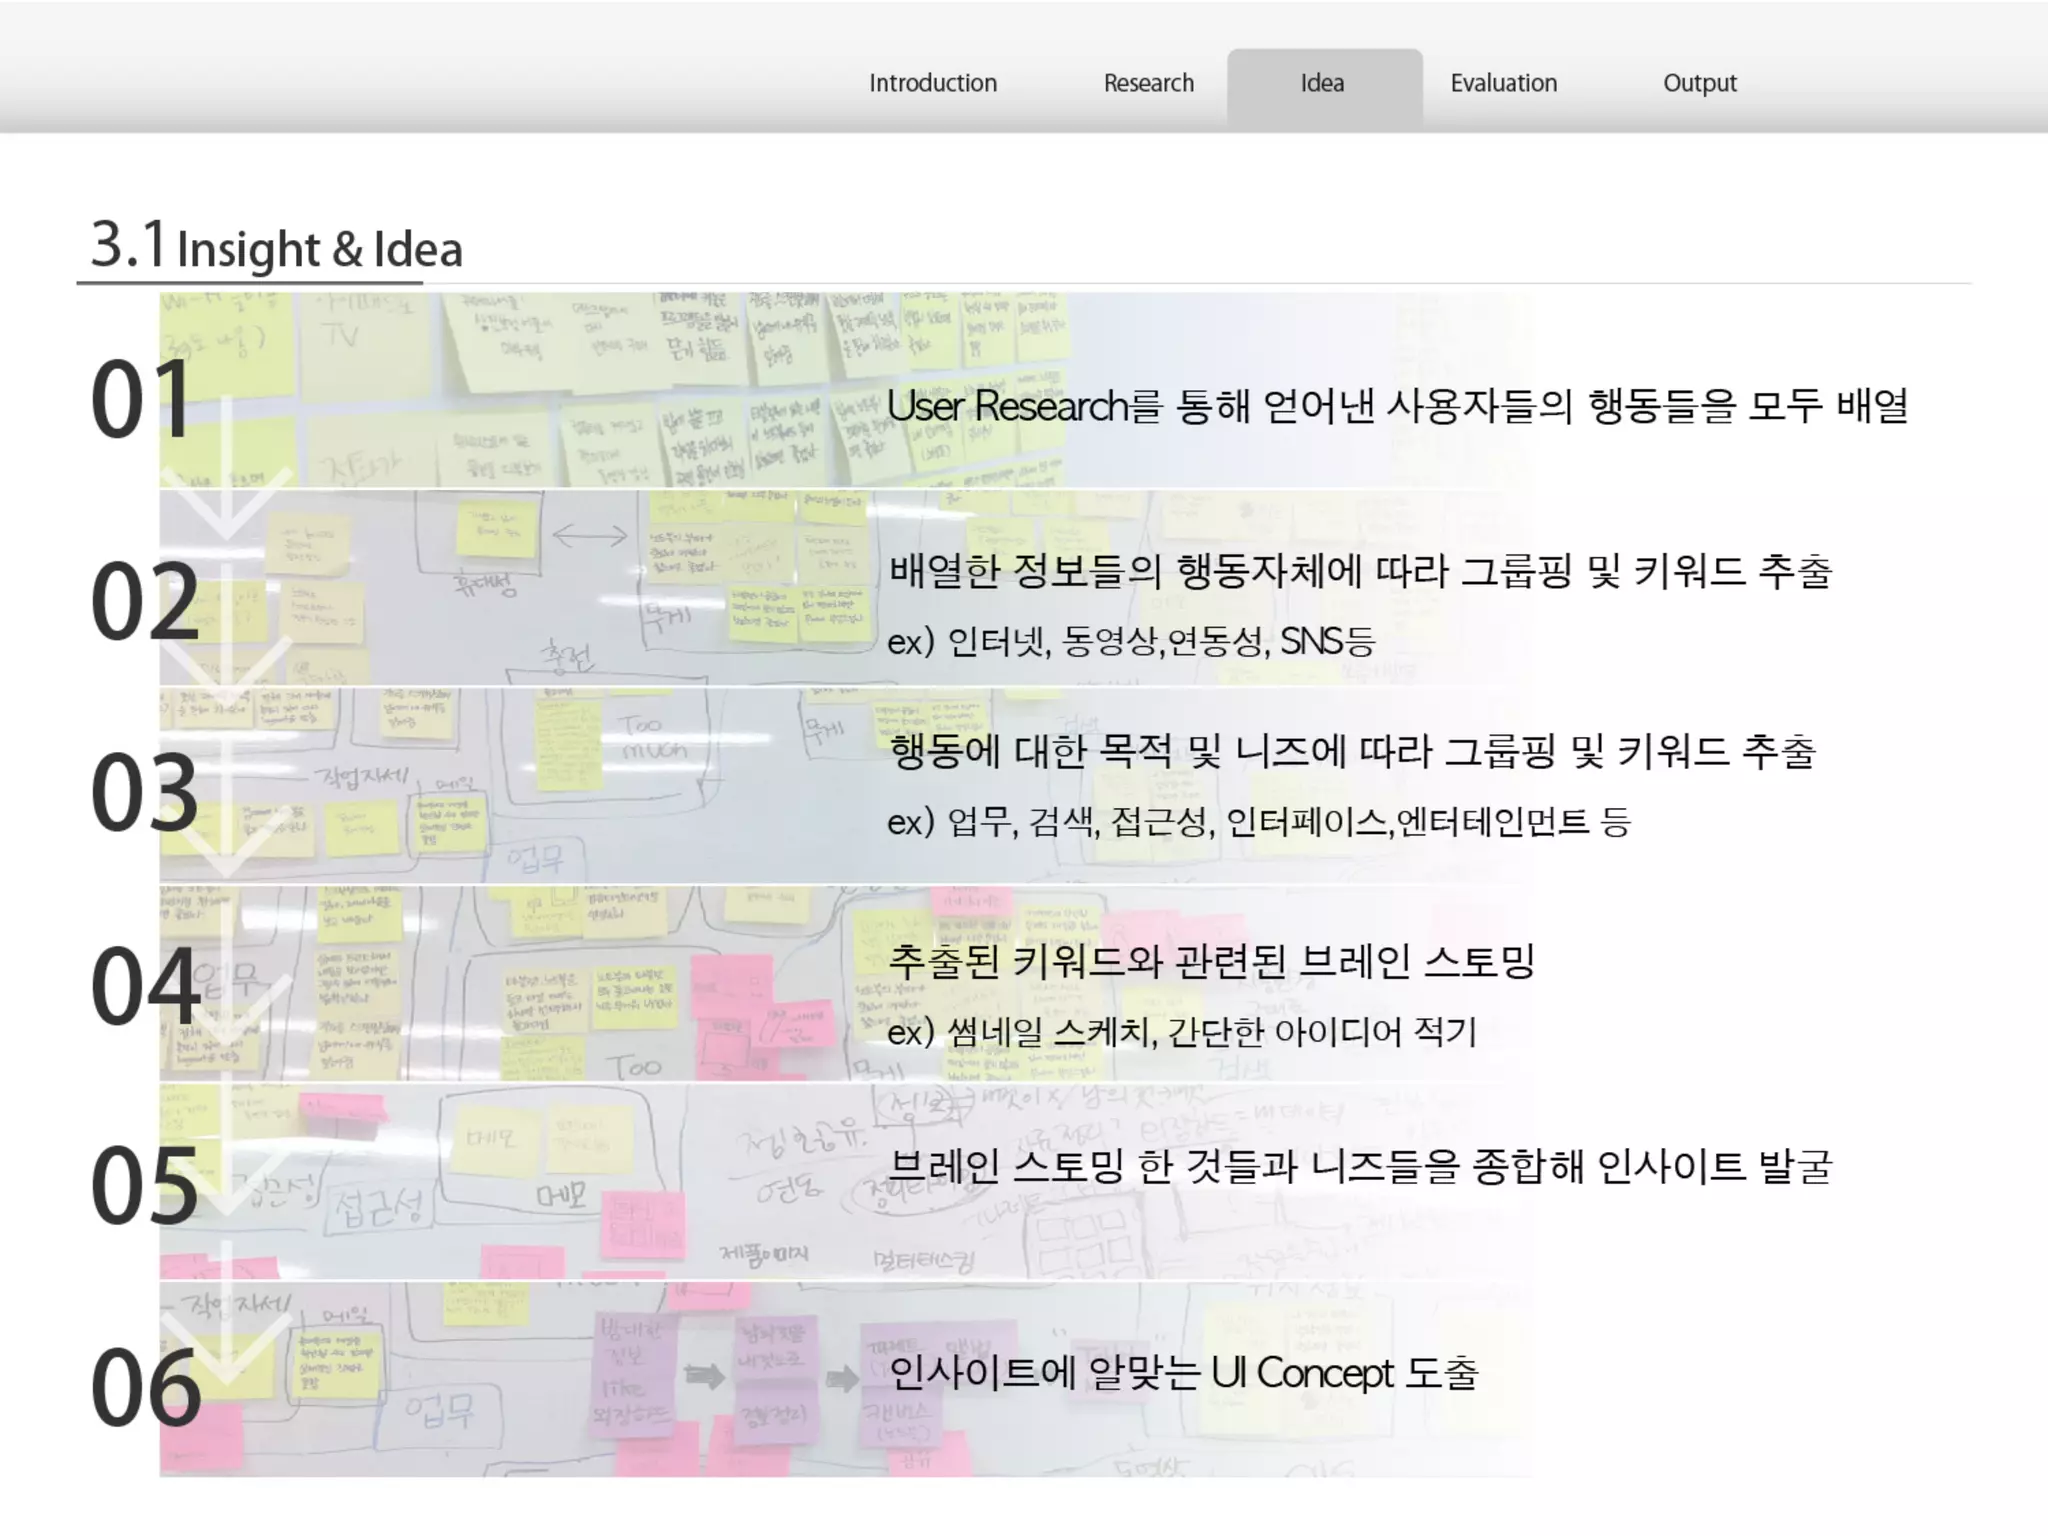Click step number 02
Viewport: 2048px width, 1536px height.
click(x=145, y=602)
